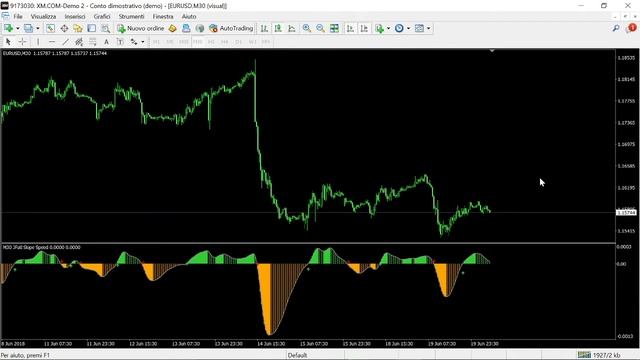Select the M30 timeframe button

click(x=198, y=42)
